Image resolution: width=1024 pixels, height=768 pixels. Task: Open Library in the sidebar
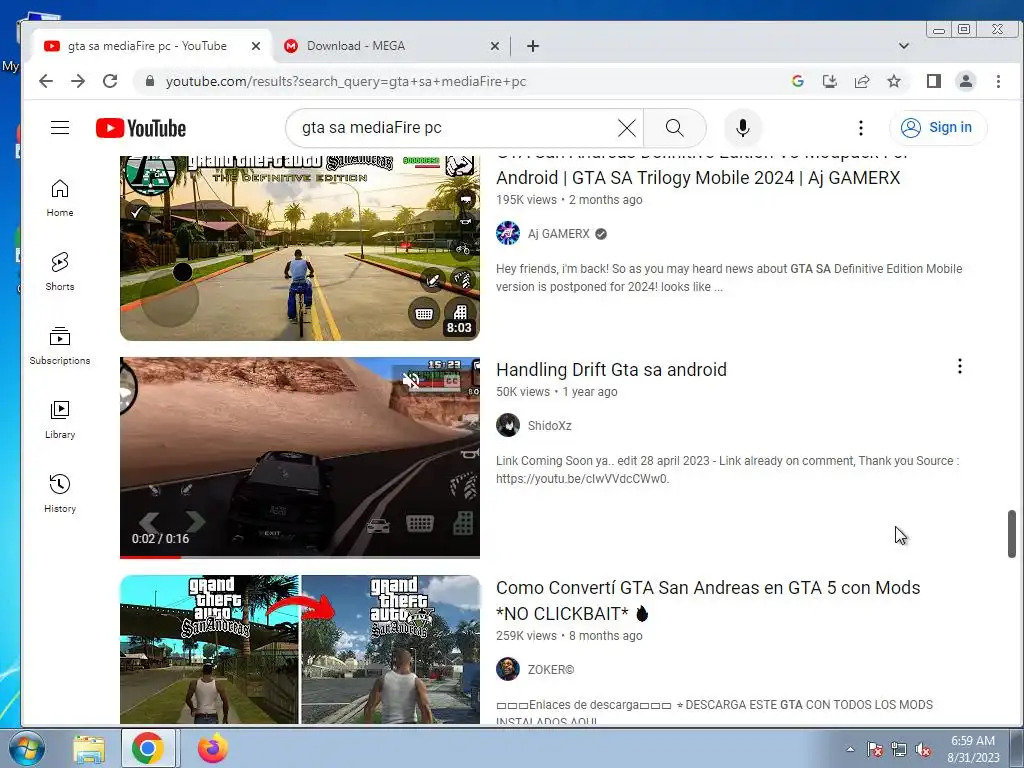60,420
